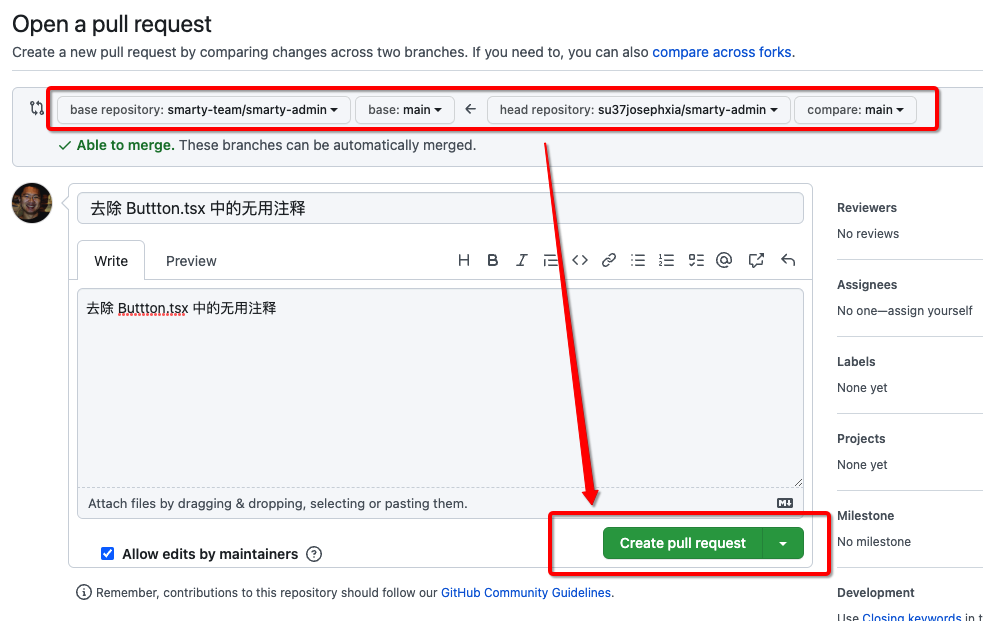Apply bold formatting in the editor toolbar
This screenshot has height=621, width=983.
click(x=492, y=260)
